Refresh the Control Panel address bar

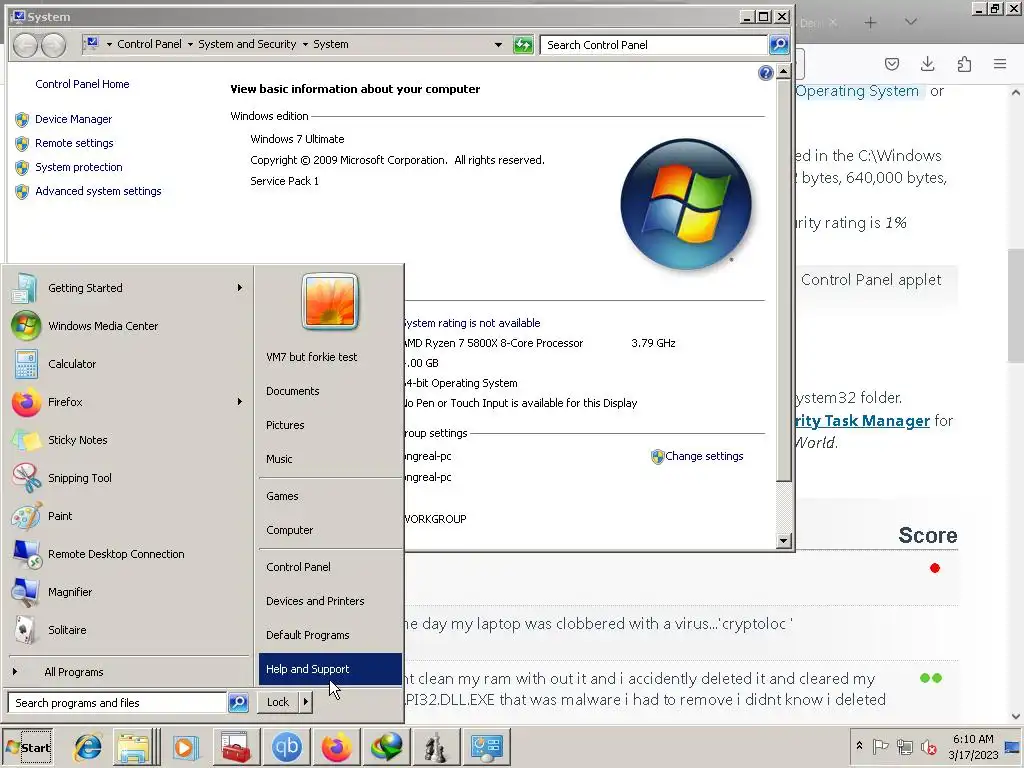pos(523,44)
